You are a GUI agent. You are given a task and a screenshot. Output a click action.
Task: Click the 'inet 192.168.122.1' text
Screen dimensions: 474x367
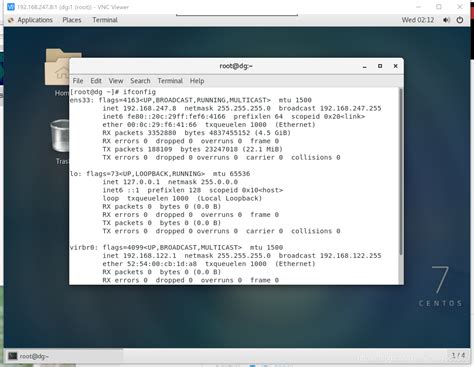point(139,256)
